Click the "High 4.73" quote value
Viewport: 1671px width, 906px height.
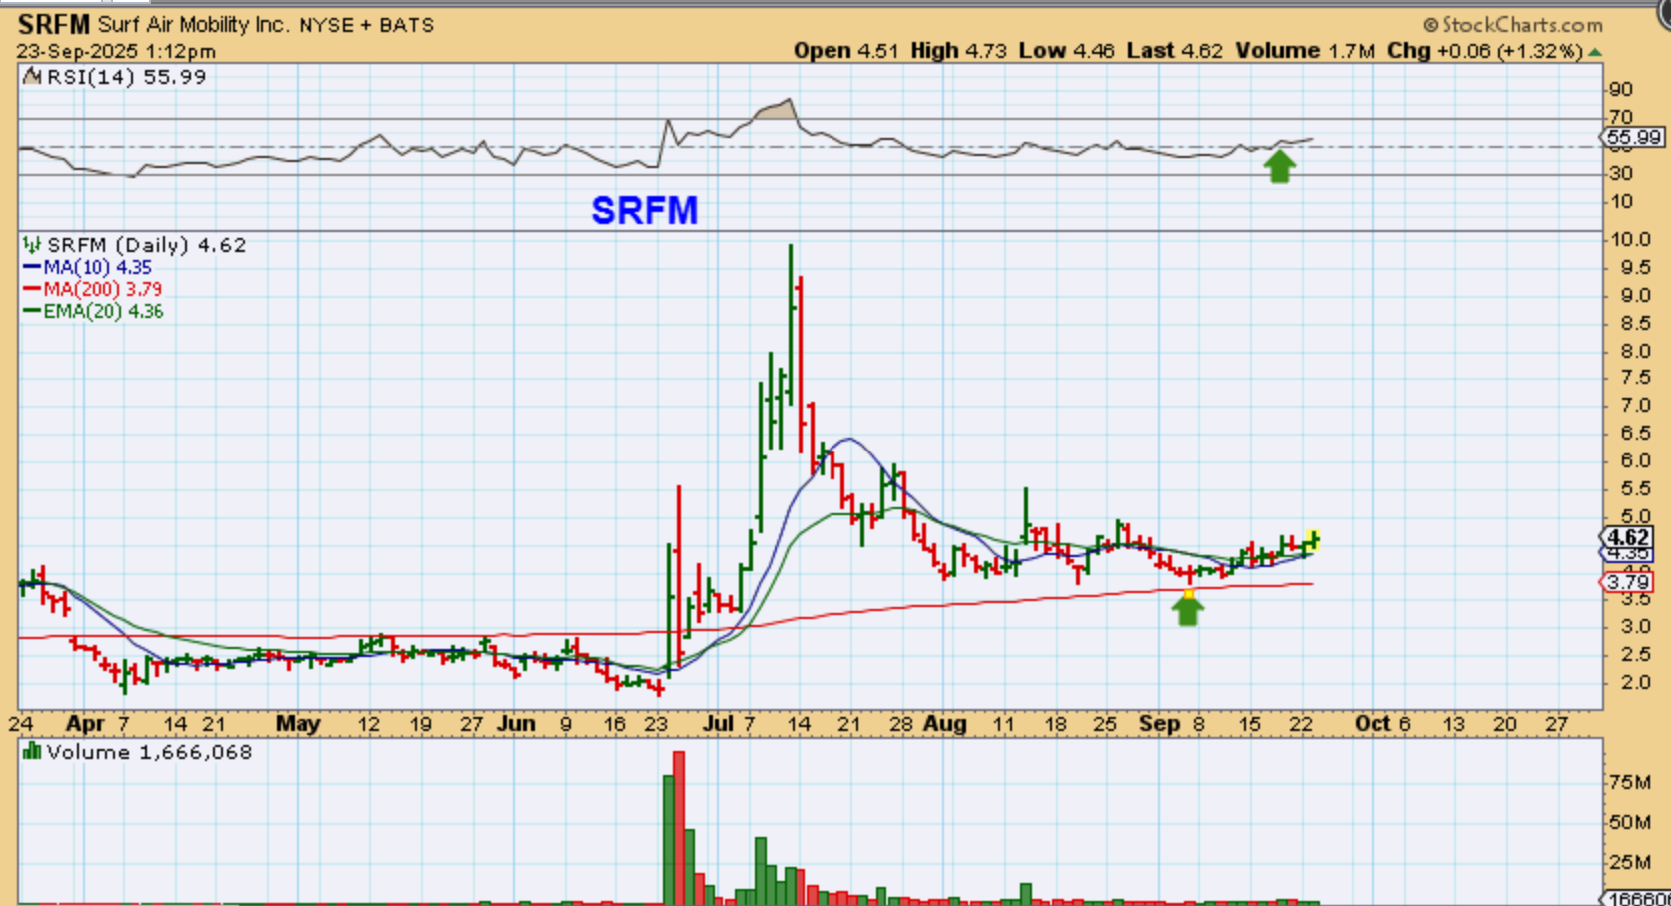pyautogui.click(x=958, y=51)
